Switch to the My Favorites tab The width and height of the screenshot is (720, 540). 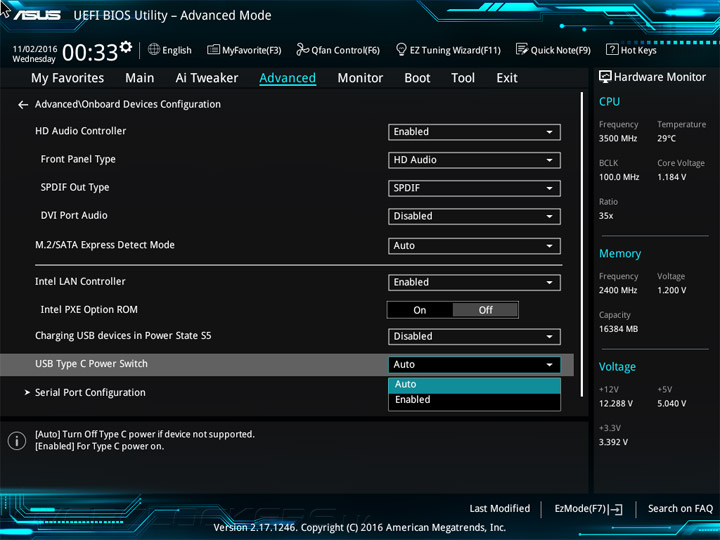coord(68,78)
